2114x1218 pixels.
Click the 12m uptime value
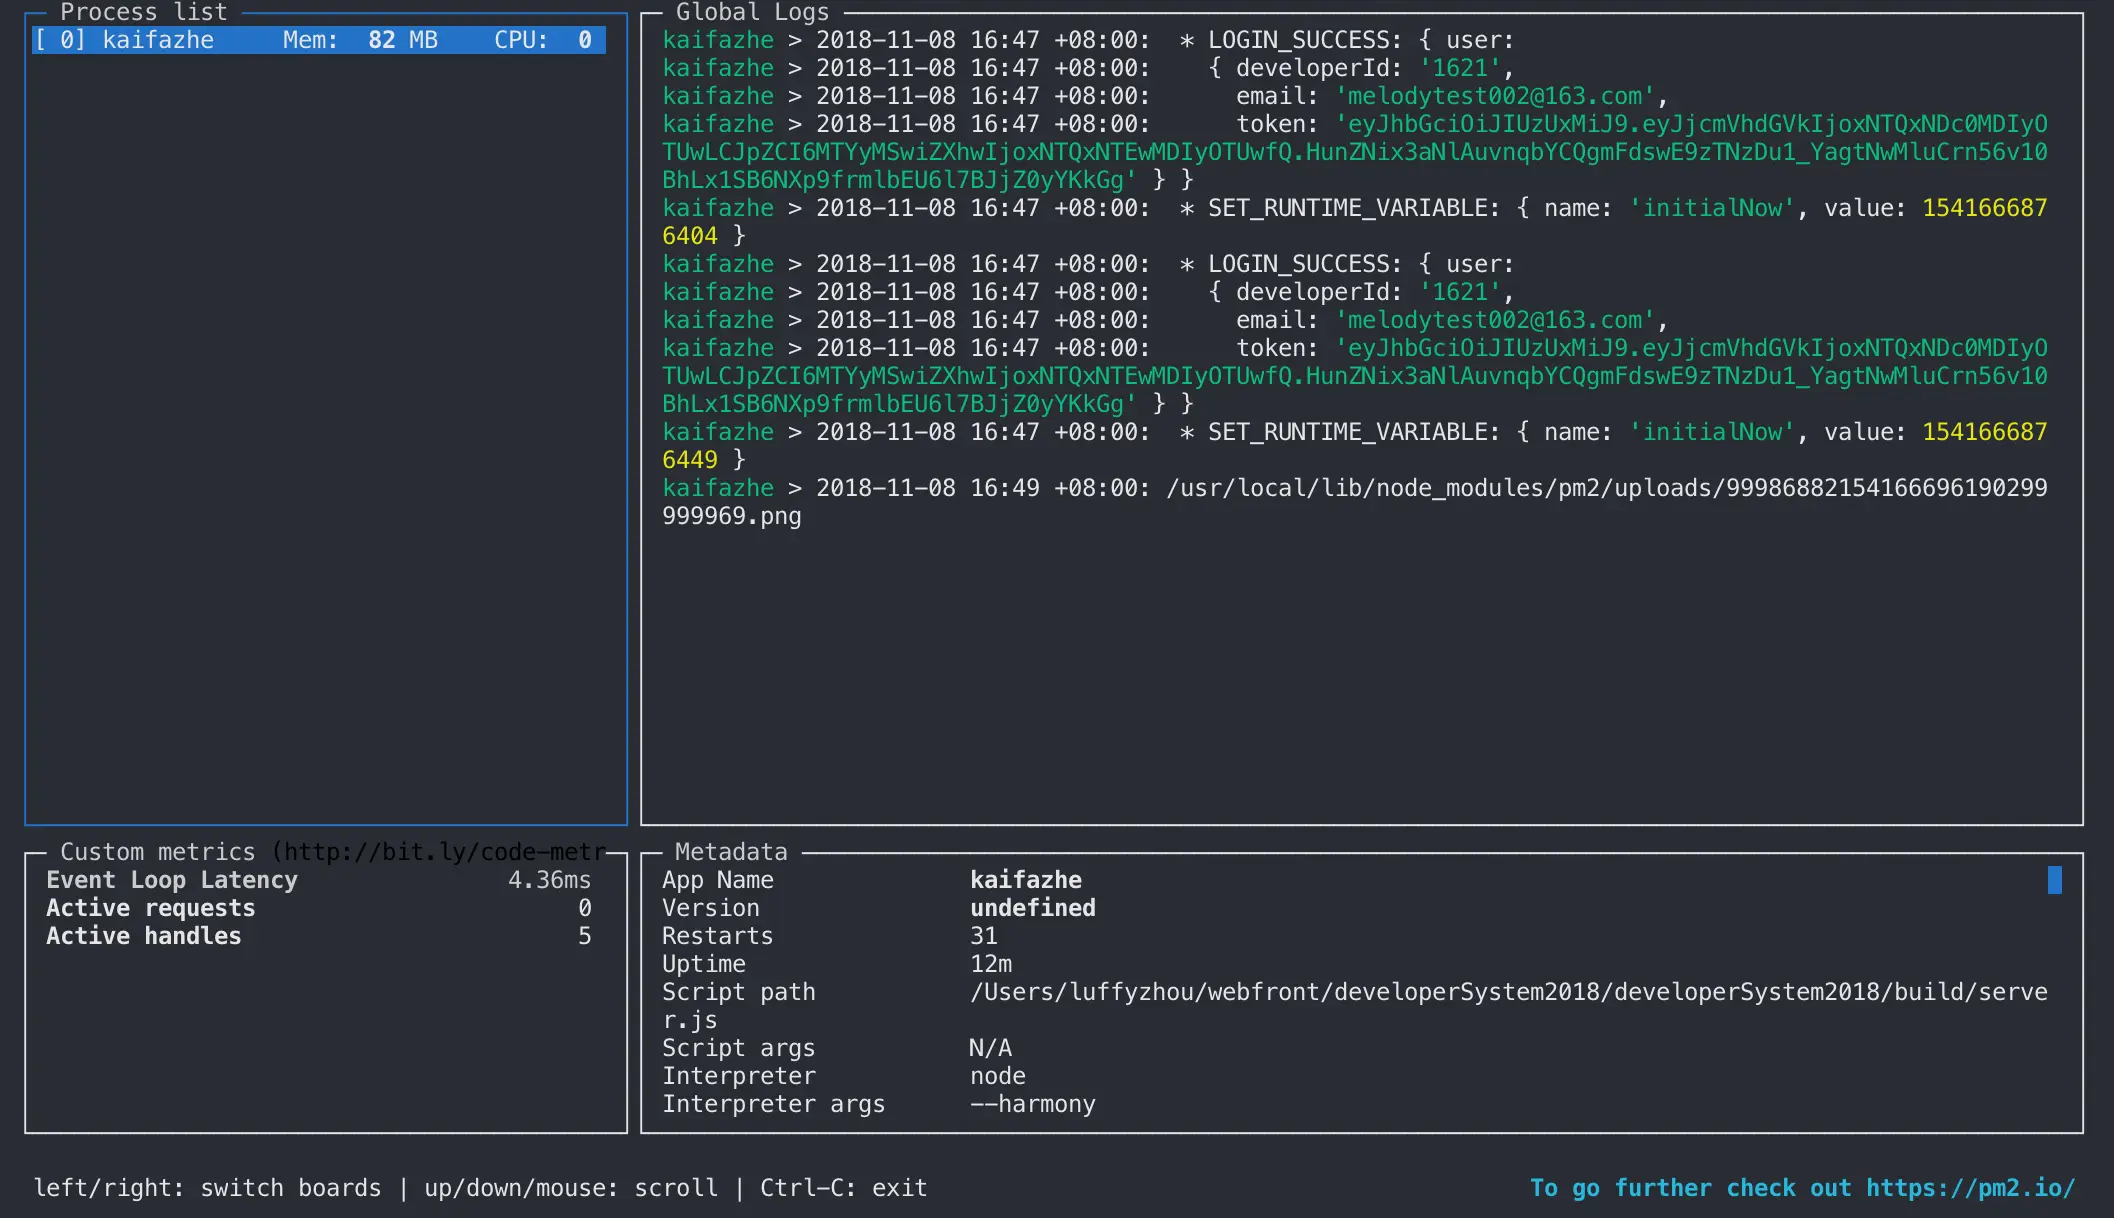[x=991, y=964]
